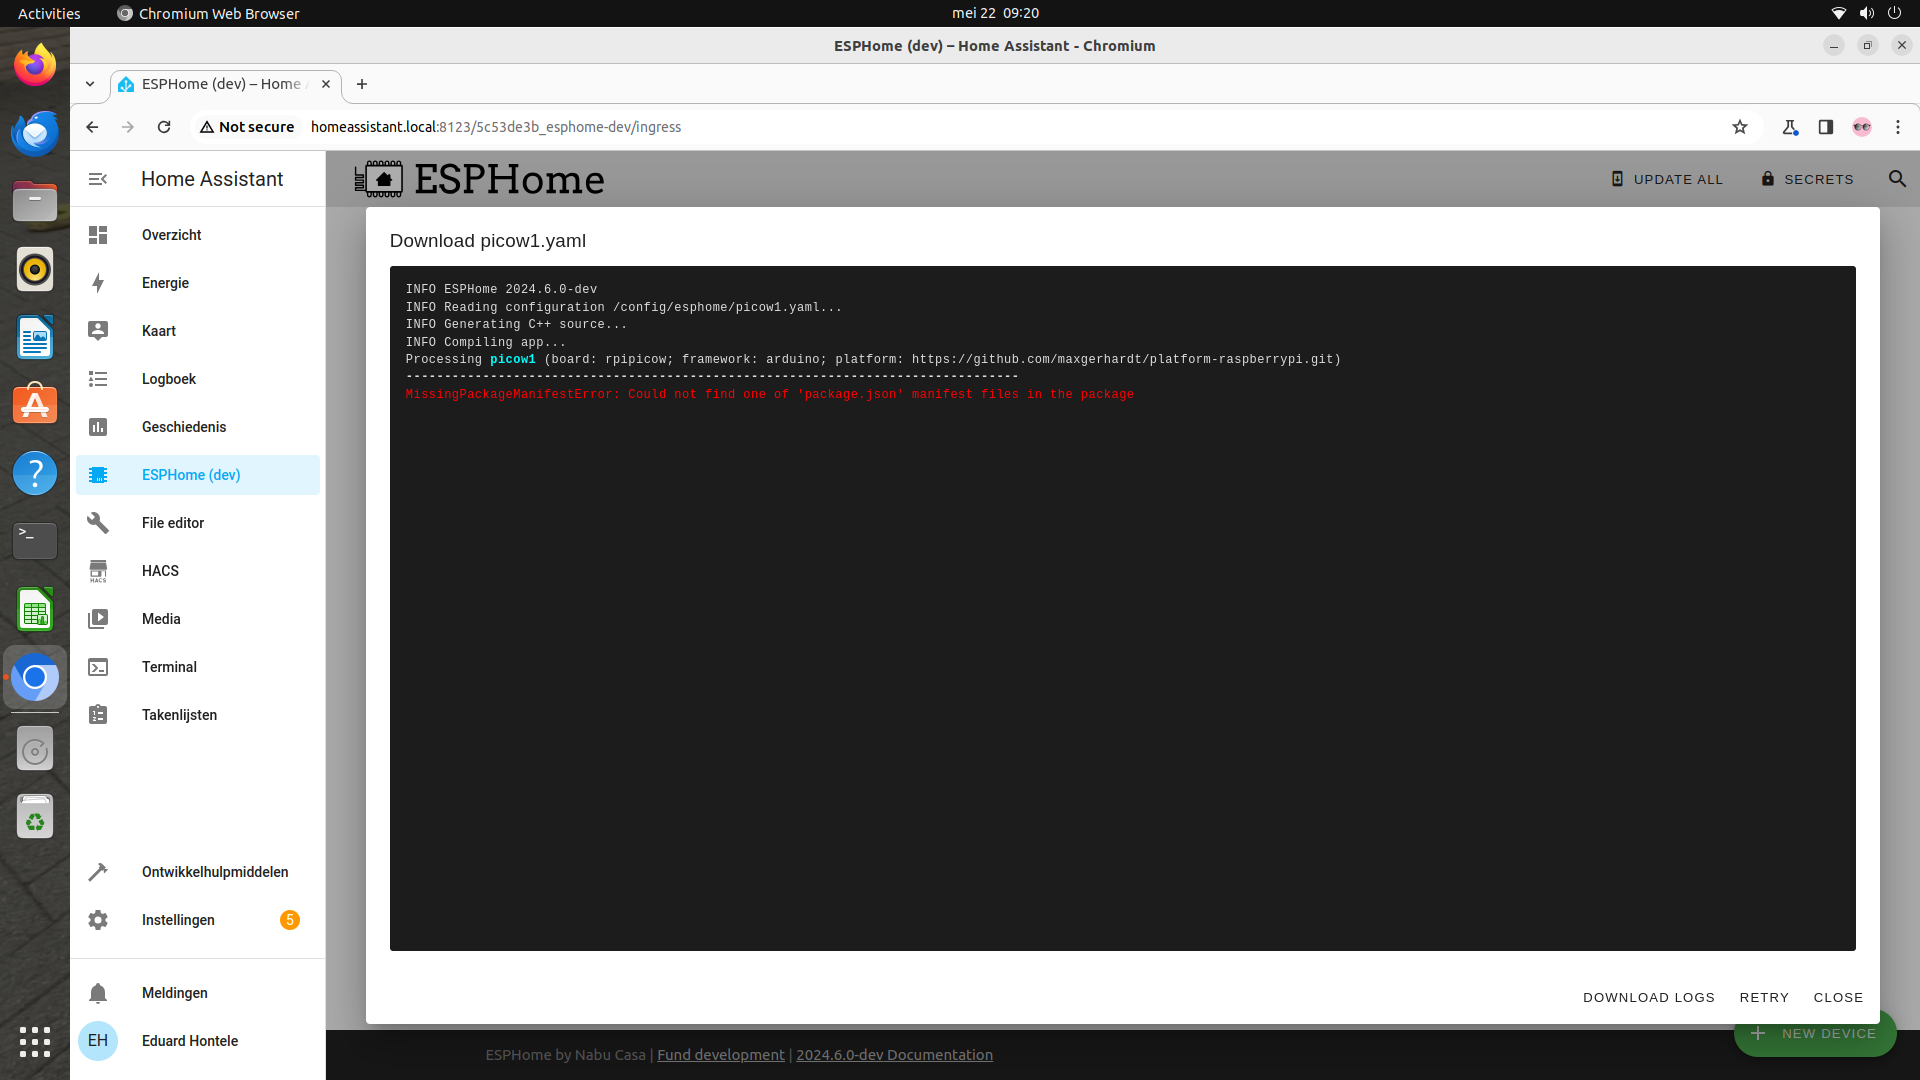Toggle the Chromium side panel icon
This screenshot has width=1920, height=1080.
(x=1826, y=127)
